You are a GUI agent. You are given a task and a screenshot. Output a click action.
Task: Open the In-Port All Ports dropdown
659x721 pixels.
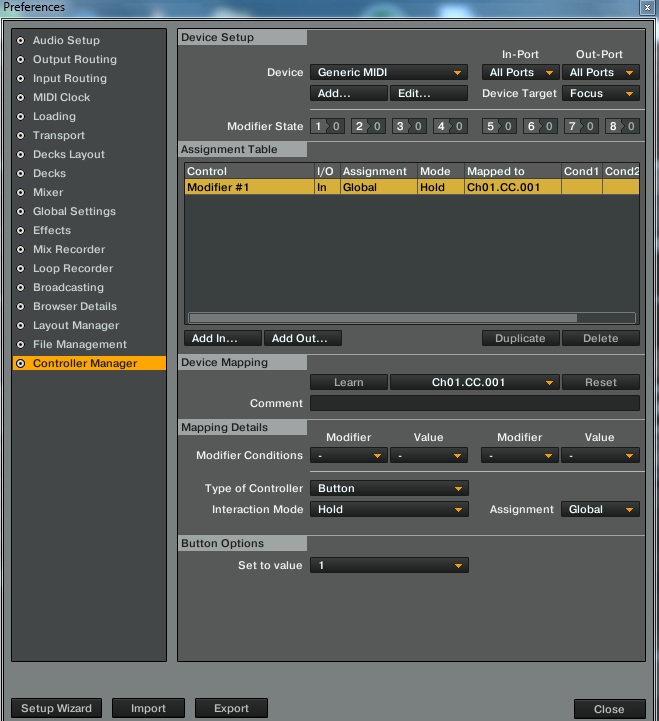(521, 72)
